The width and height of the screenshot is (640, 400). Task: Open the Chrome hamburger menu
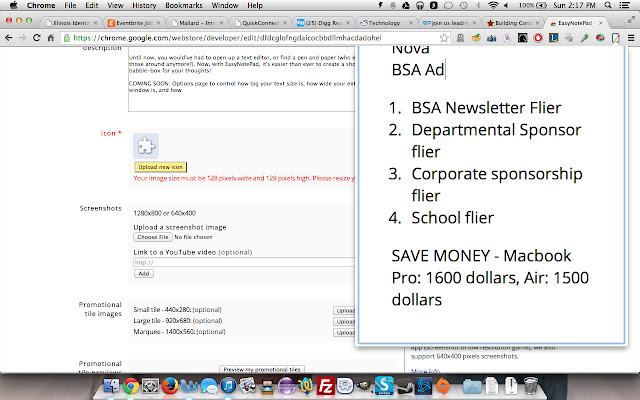click(631, 38)
